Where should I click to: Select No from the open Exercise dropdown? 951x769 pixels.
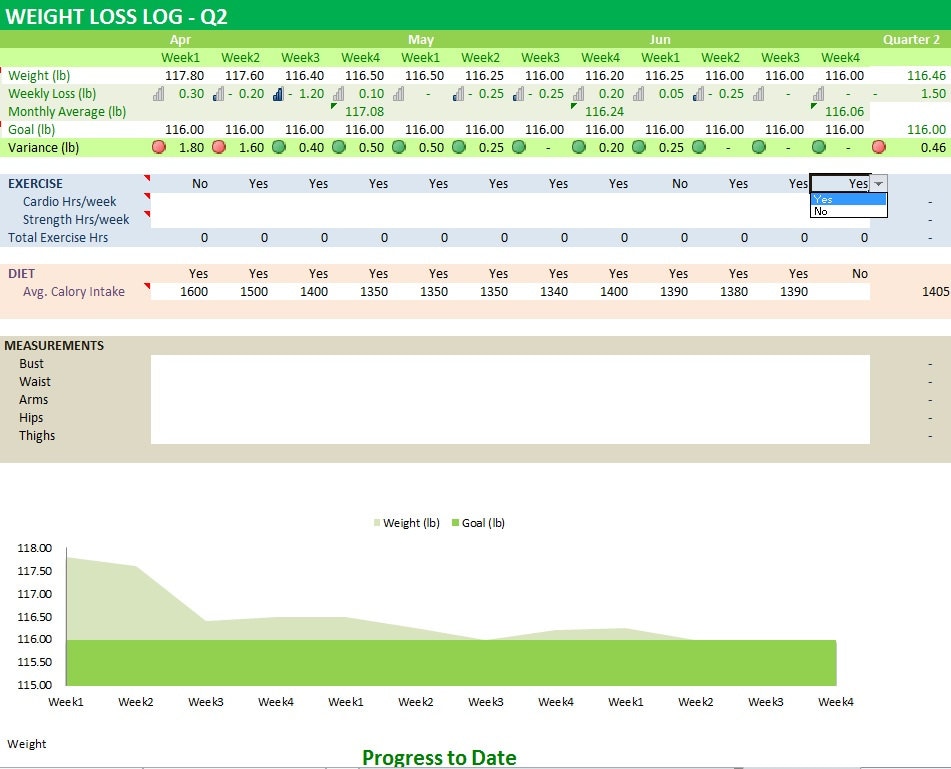[821, 213]
